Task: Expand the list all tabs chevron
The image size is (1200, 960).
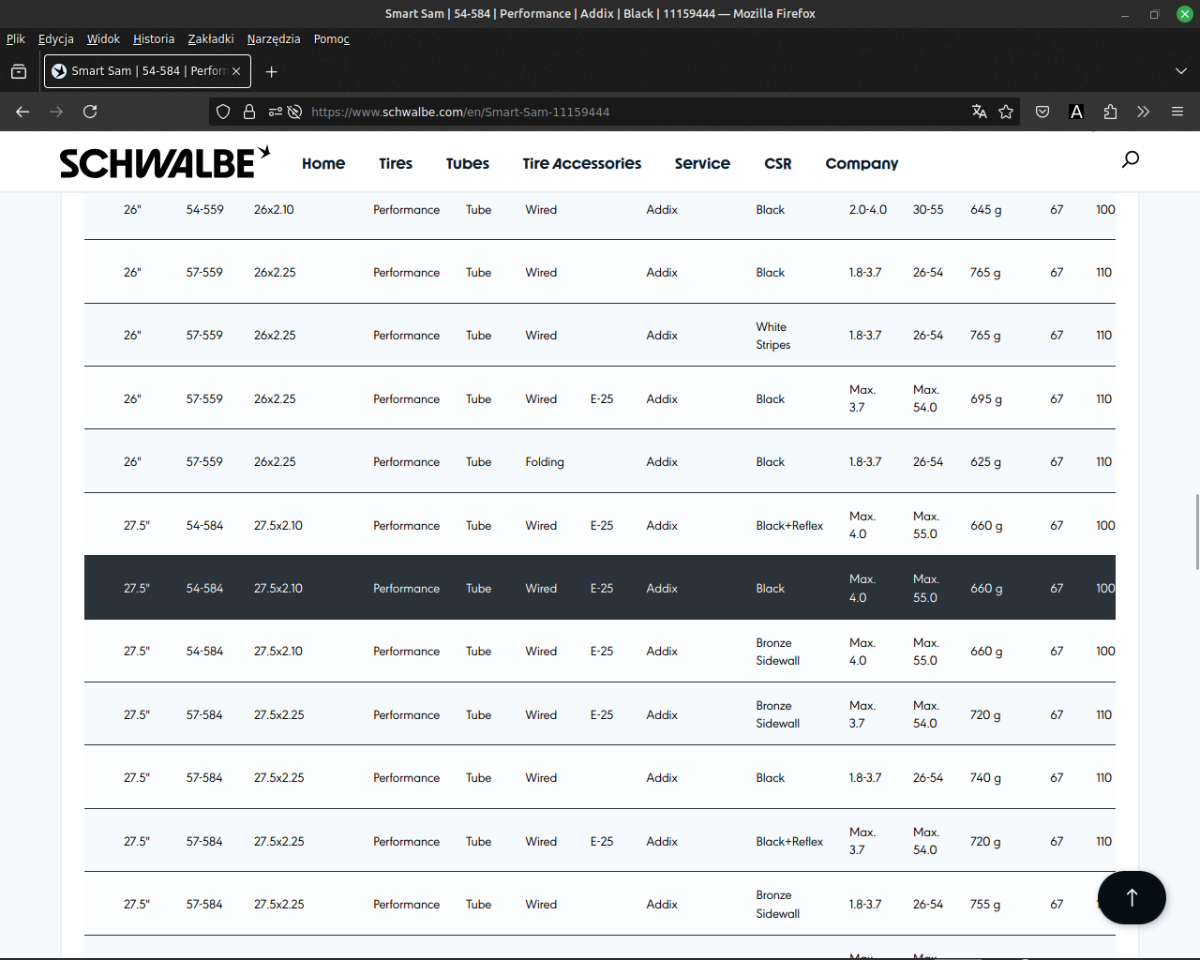Action: (x=1180, y=71)
